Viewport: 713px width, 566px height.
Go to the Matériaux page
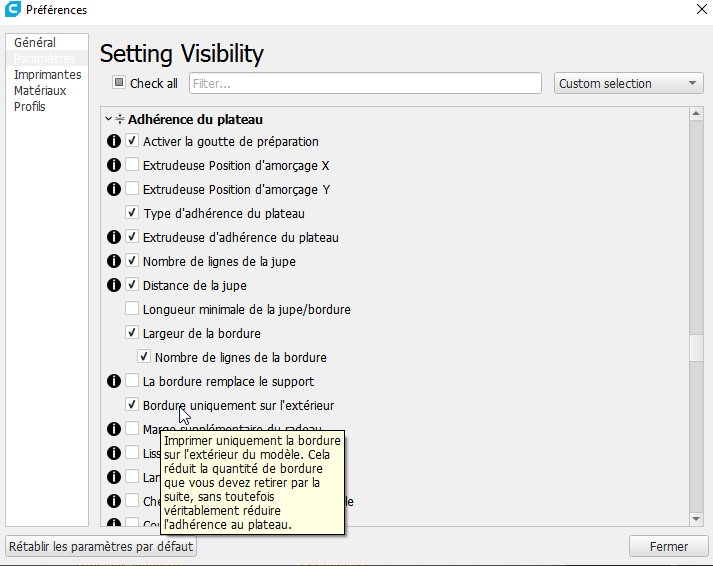pyautogui.click(x=40, y=91)
